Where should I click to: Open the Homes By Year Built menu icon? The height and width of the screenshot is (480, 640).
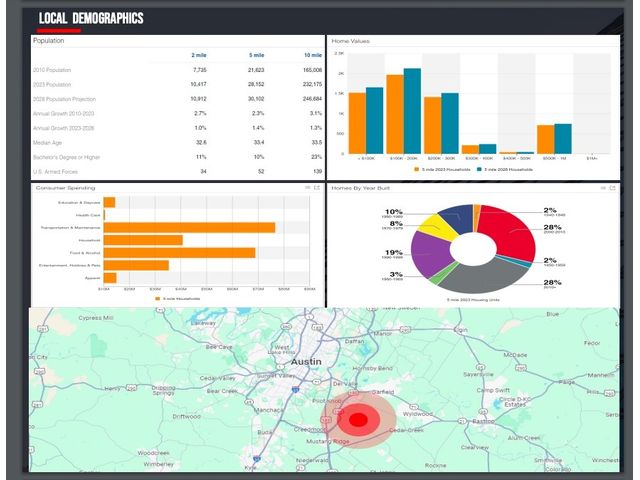[x=603, y=188]
